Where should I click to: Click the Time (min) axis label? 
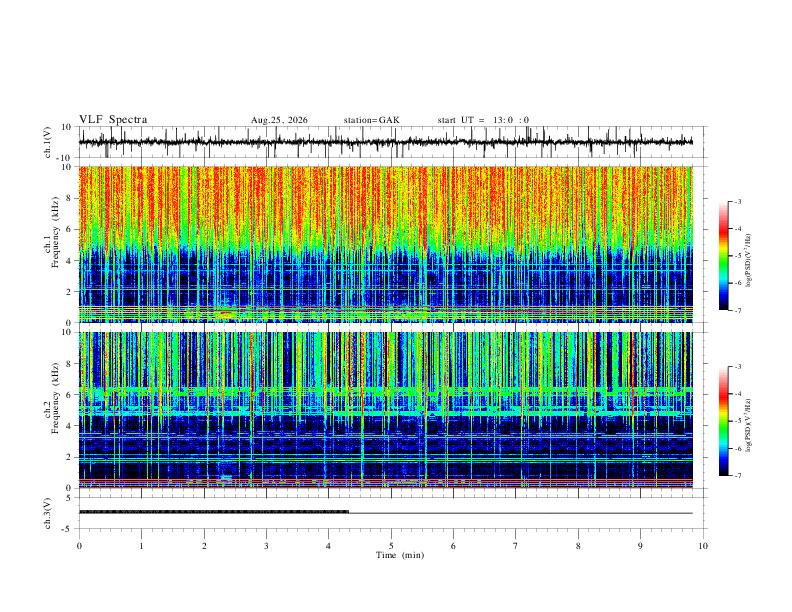coord(400,555)
